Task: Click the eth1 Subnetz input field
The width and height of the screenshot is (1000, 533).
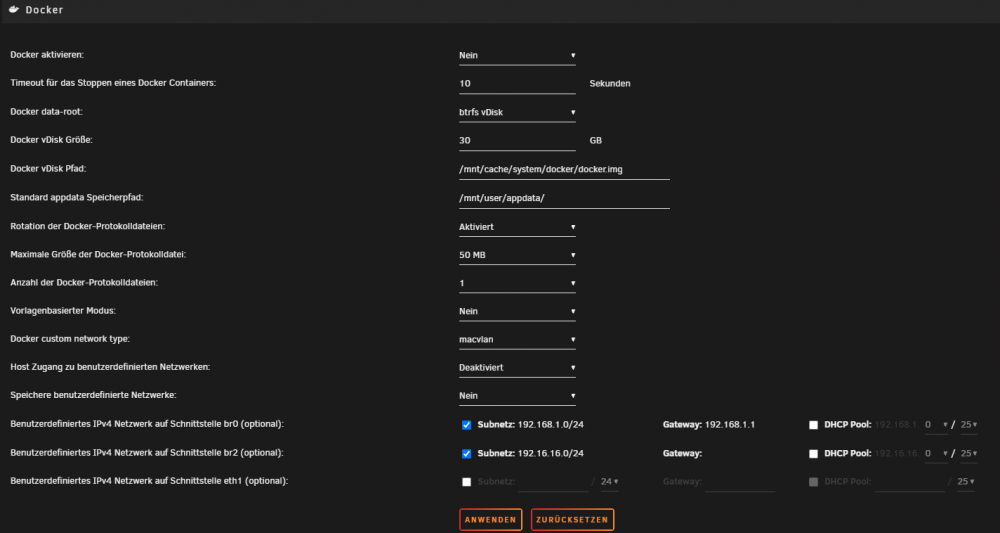Action: point(553,481)
